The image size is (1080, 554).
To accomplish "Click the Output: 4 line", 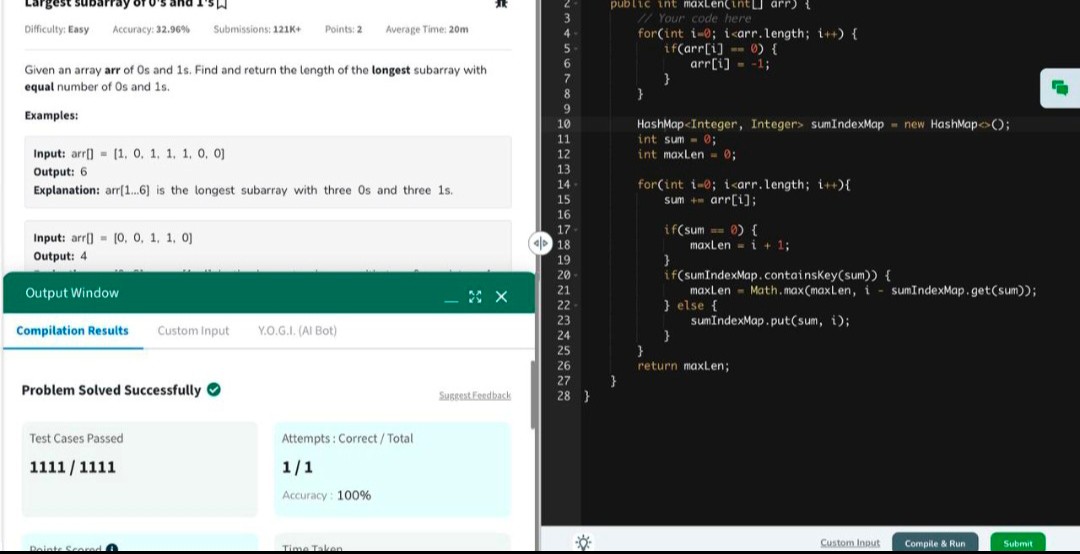I will (60, 256).
